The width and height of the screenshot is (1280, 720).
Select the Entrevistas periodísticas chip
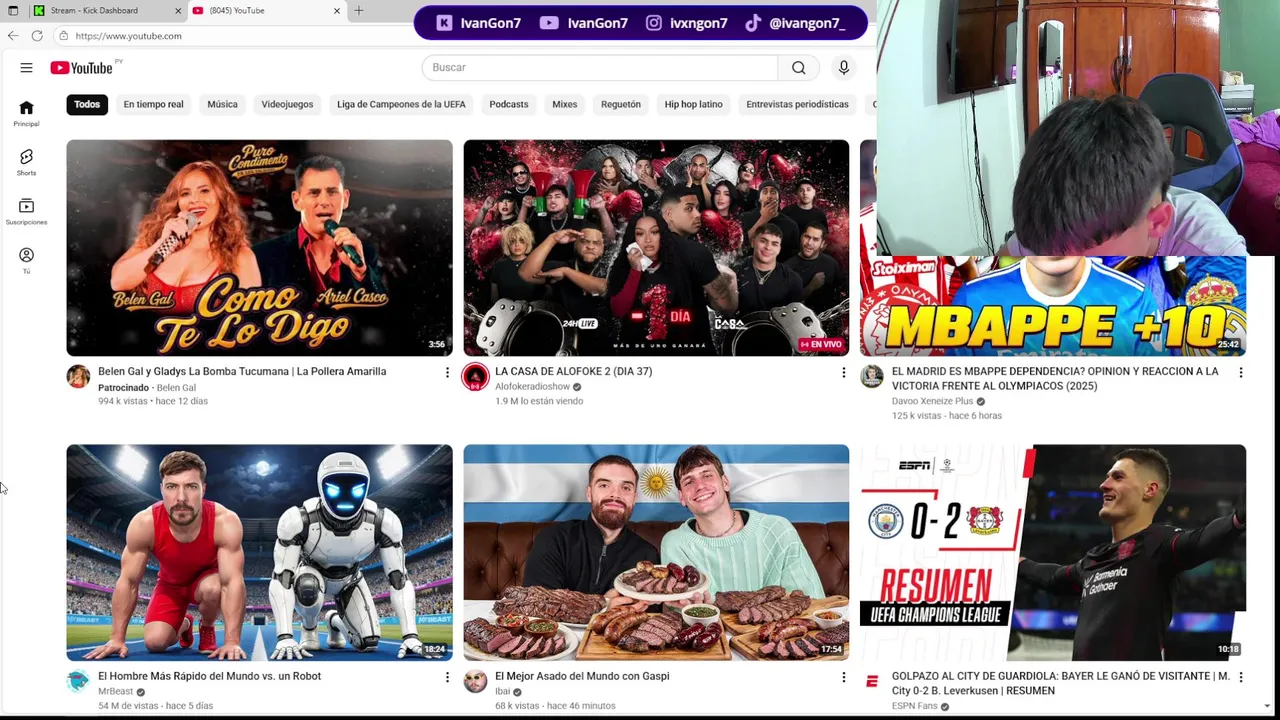point(797,104)
